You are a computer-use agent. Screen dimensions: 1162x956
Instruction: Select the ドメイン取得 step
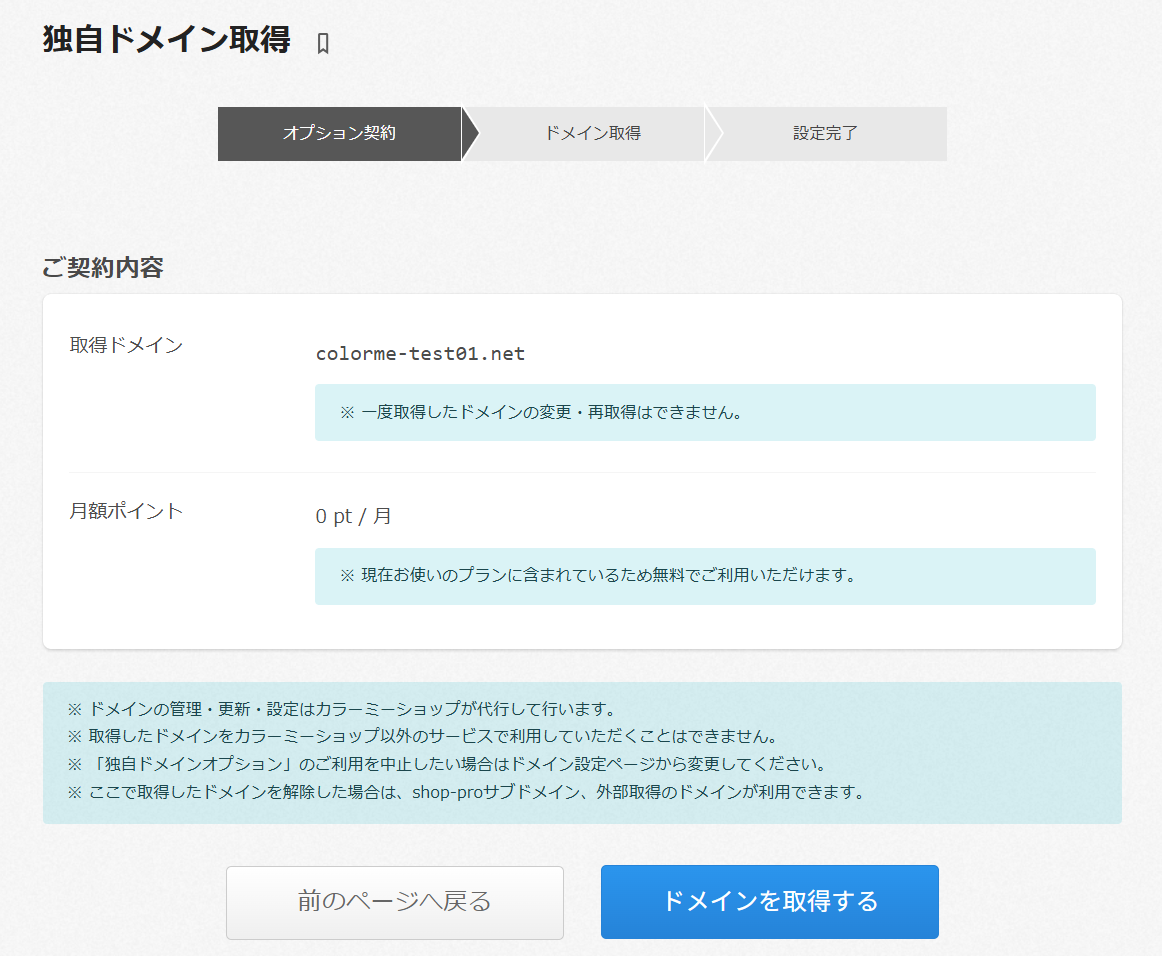tap(592, 133)
